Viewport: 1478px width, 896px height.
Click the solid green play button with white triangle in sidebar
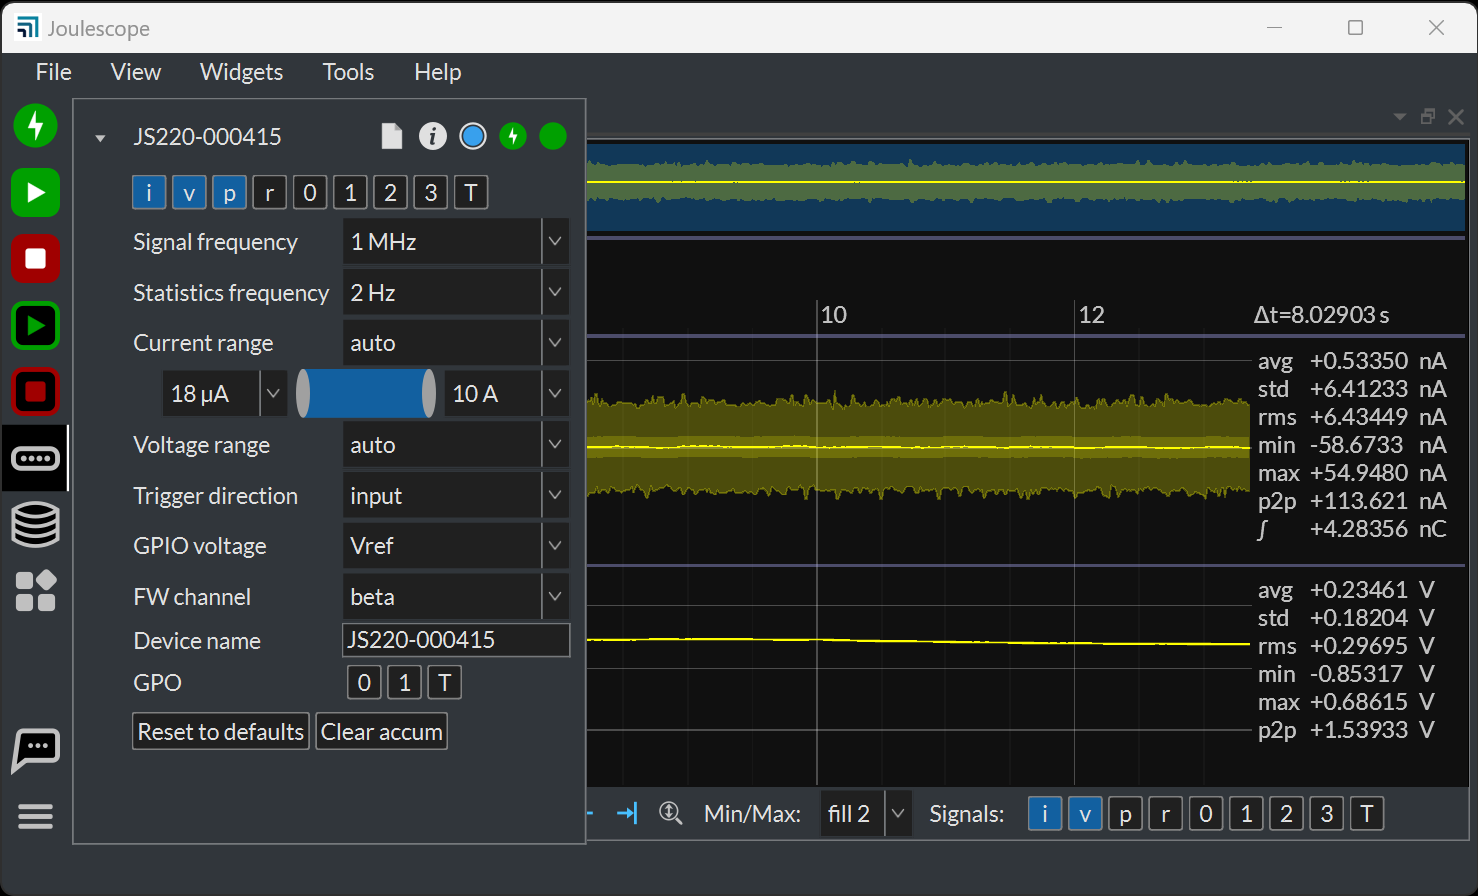point(36,192)
